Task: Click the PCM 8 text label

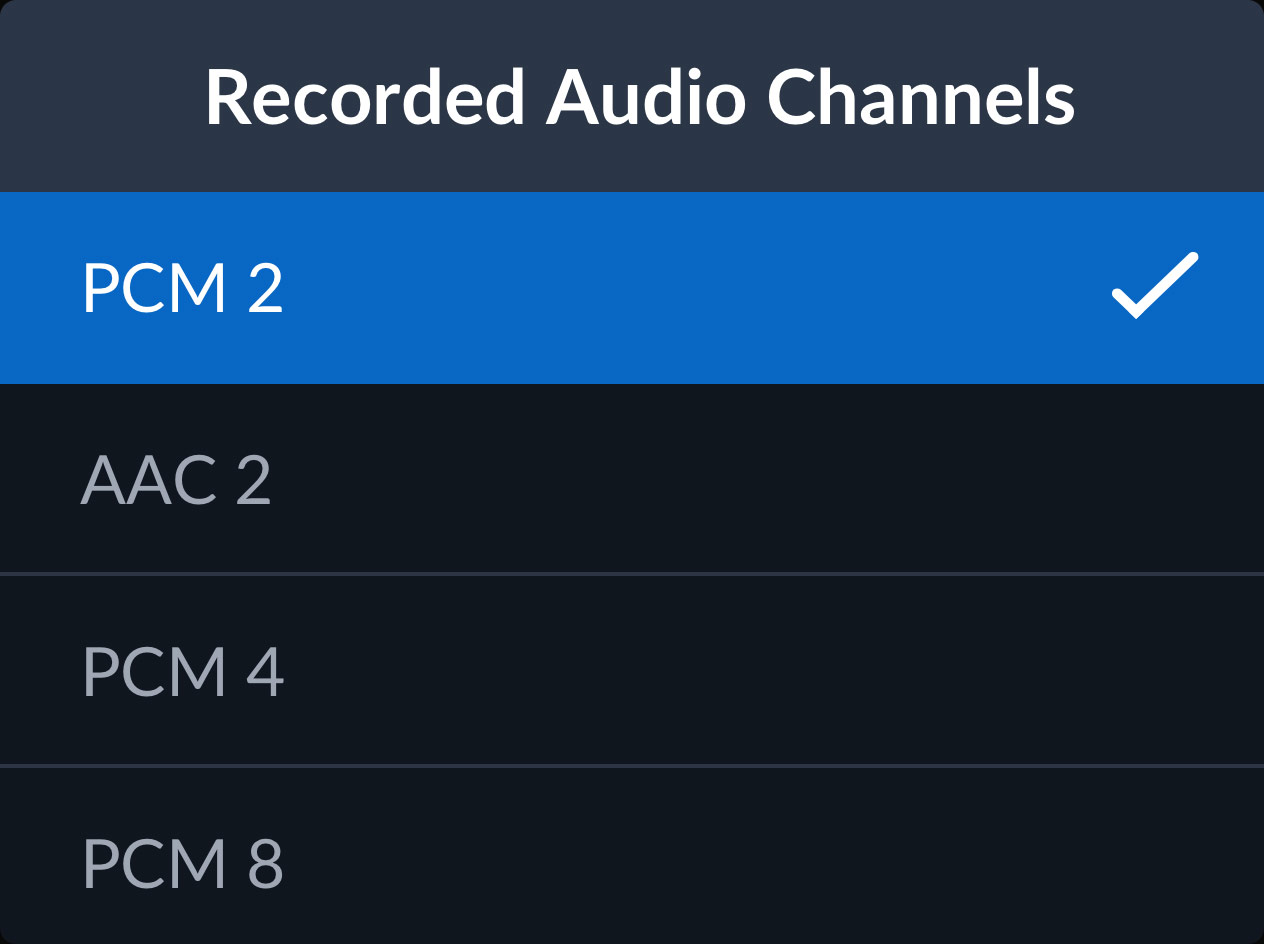Action: (x=183, y=863)
